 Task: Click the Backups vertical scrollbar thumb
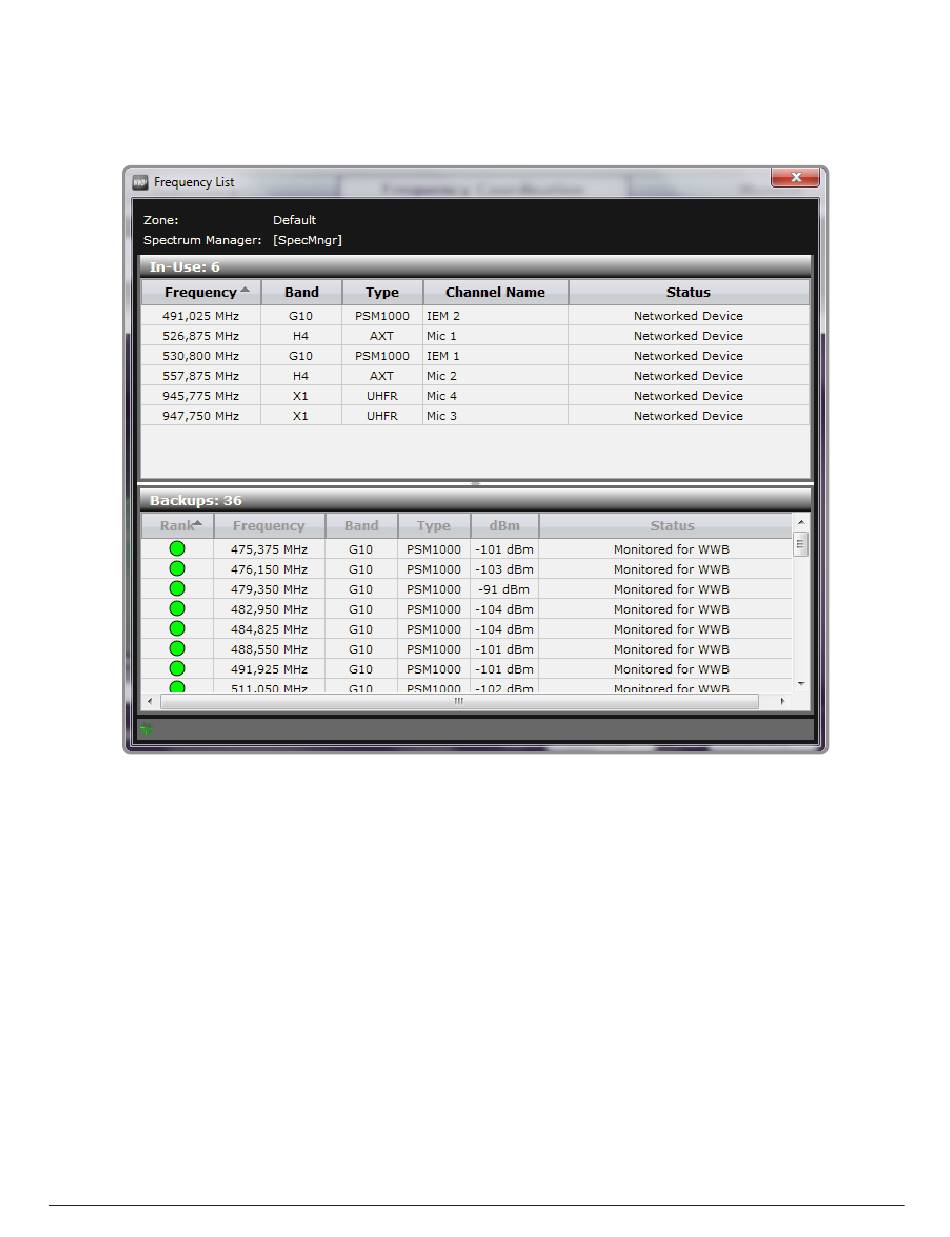pyautogui.click(x=801, y=544)
